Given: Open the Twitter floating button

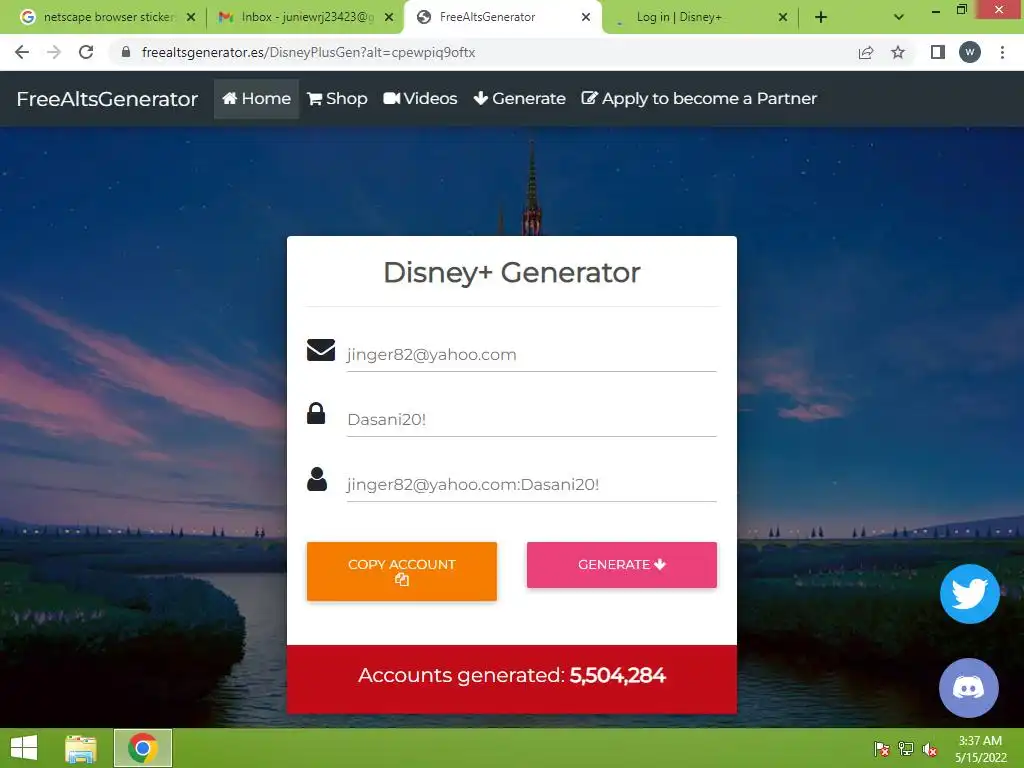Looking at the screenshot, I should click(x=969, y=594).
